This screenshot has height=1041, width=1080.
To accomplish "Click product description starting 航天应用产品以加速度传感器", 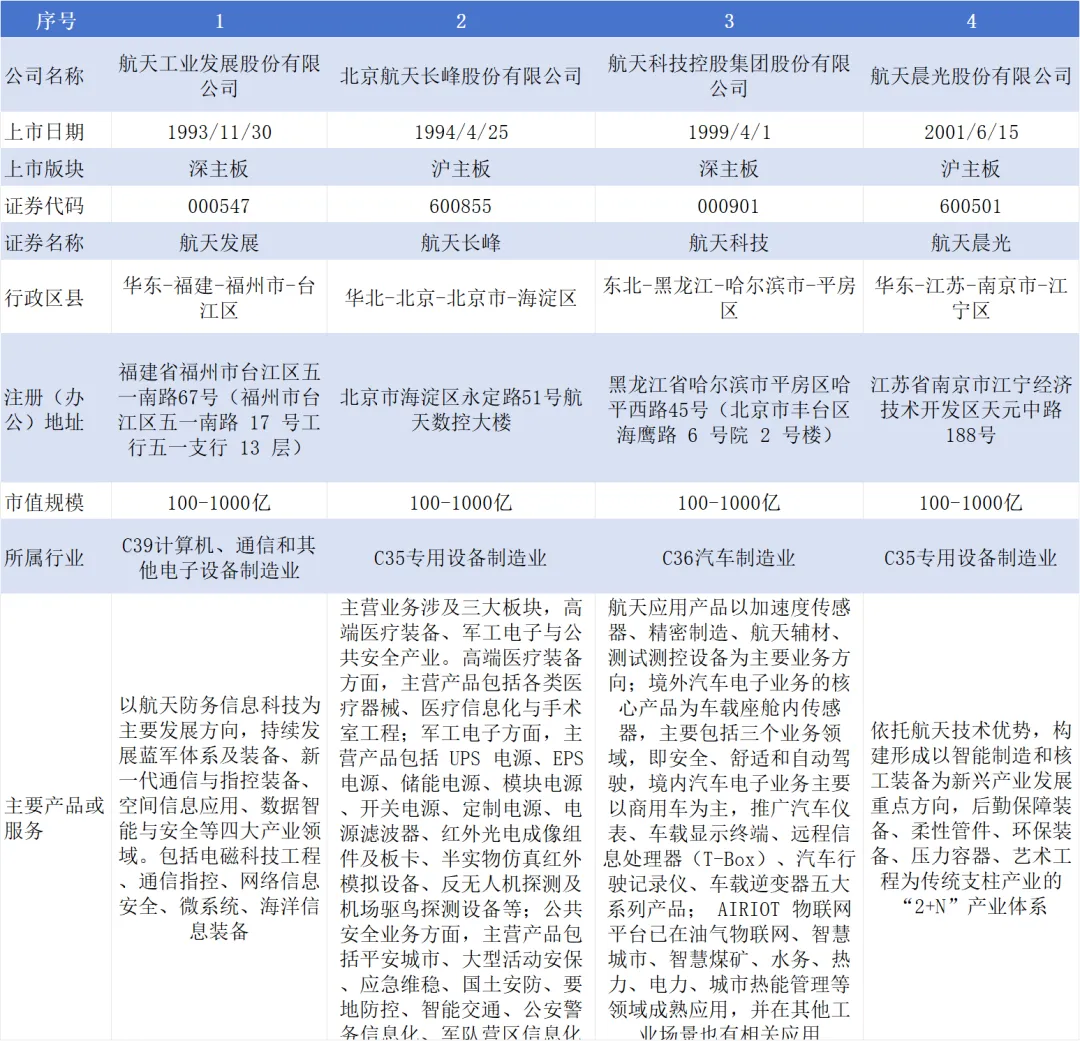I will pos(729,817).
